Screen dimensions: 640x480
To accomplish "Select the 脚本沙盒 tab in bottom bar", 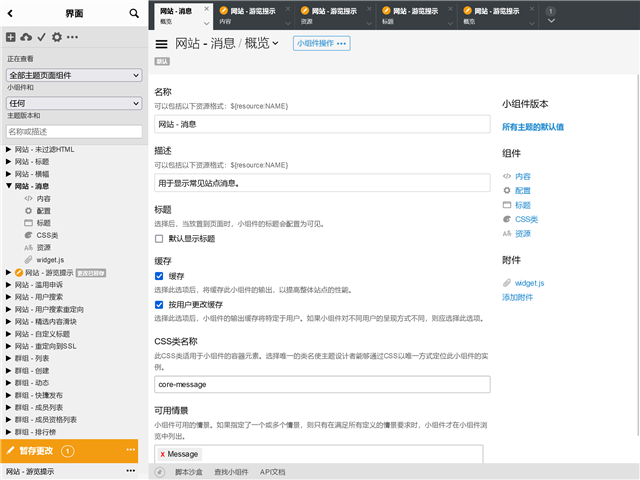I will click(x=188, y=471).
